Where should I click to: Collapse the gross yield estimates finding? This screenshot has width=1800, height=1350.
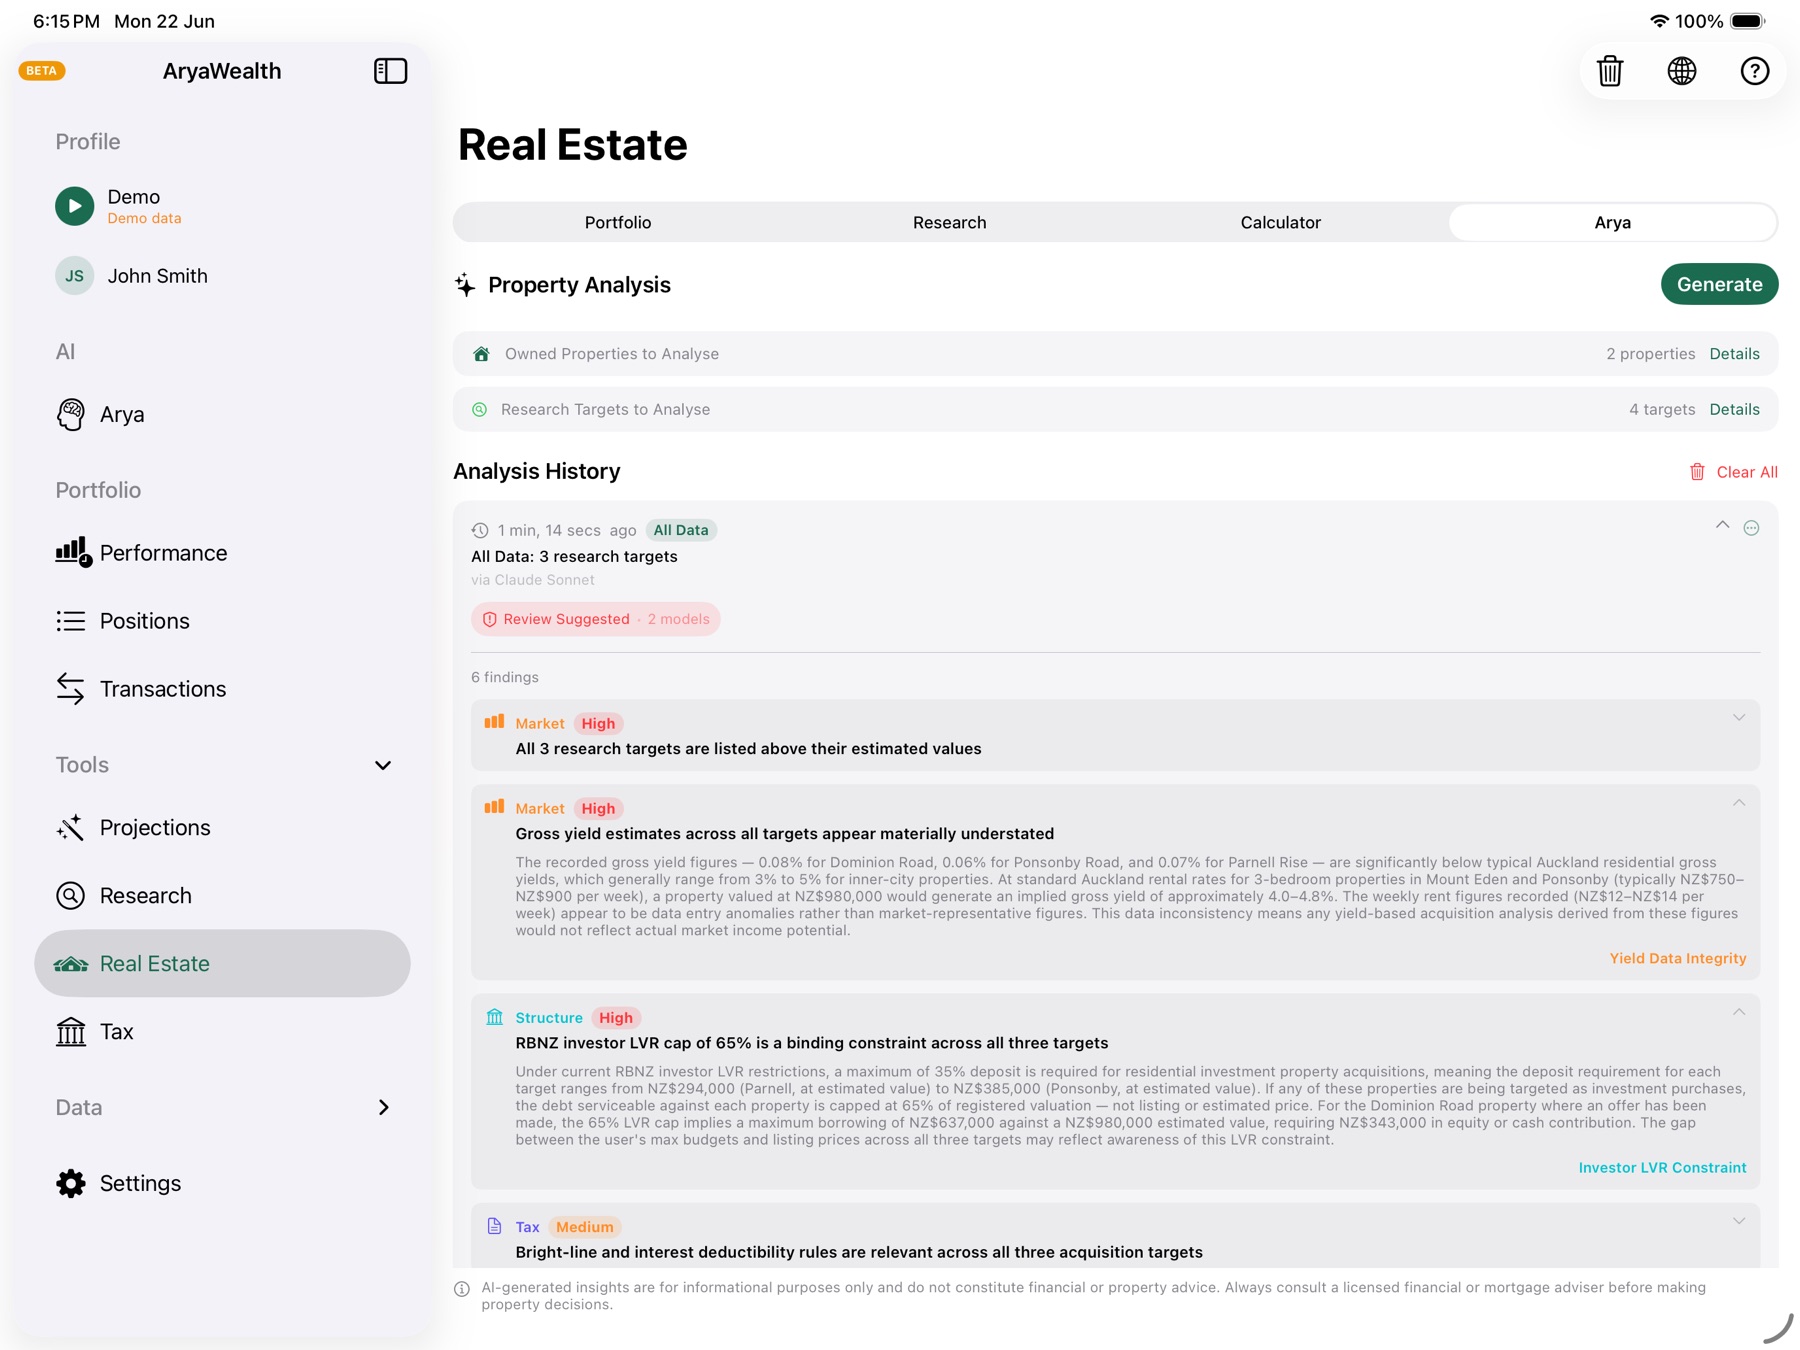(x=1739, y=802)
